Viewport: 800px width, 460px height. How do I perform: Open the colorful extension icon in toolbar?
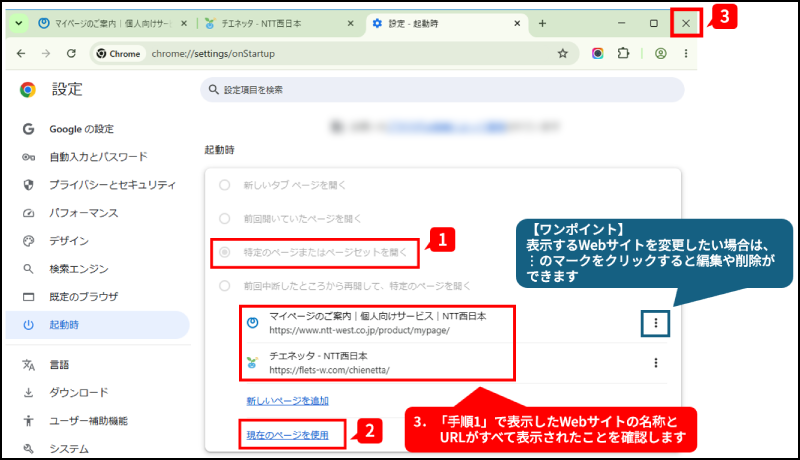[597, 54]
